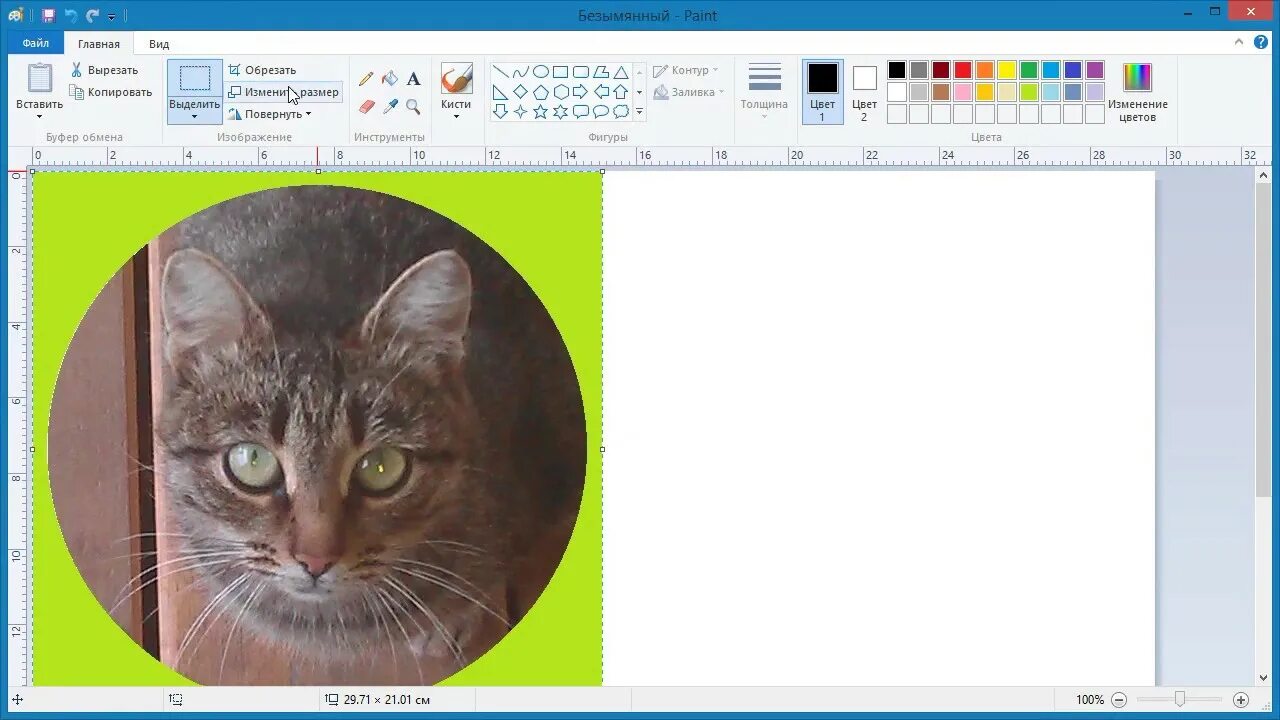
Task: Select the curve shape
Action: point(520,72)
